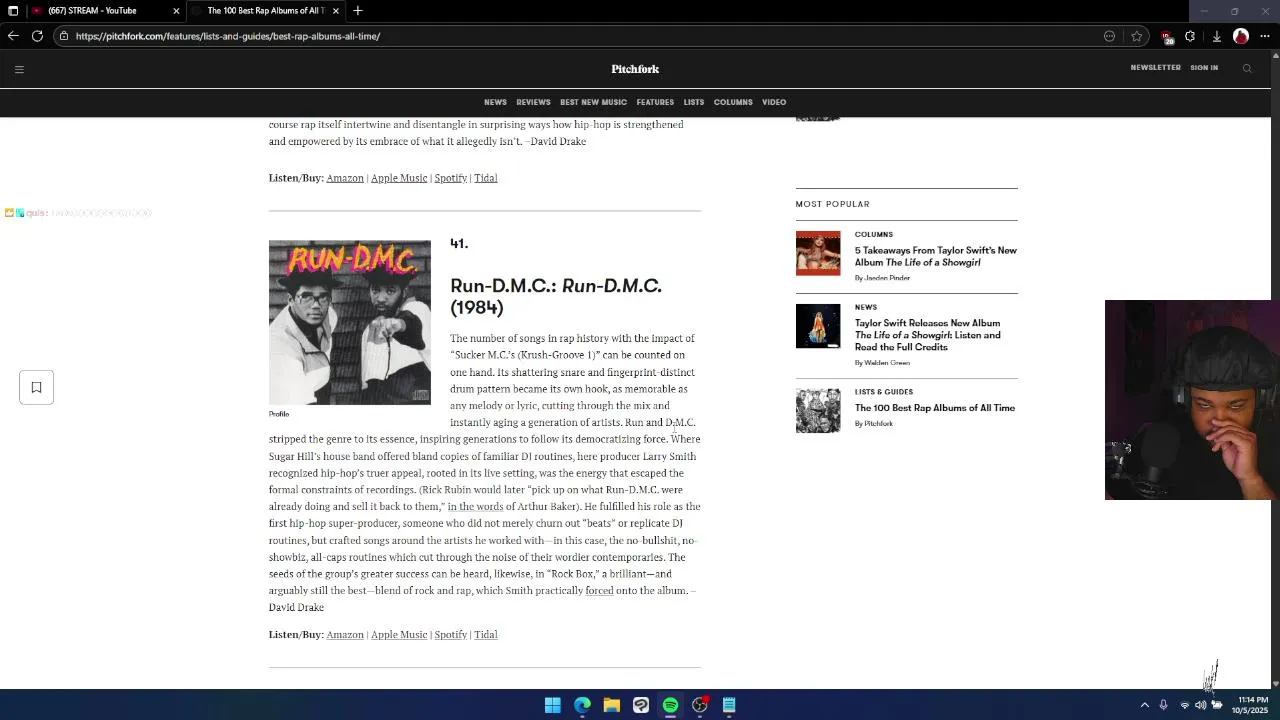
Task: View site information lock icon in address bar
Action: (x=64, y=36)
